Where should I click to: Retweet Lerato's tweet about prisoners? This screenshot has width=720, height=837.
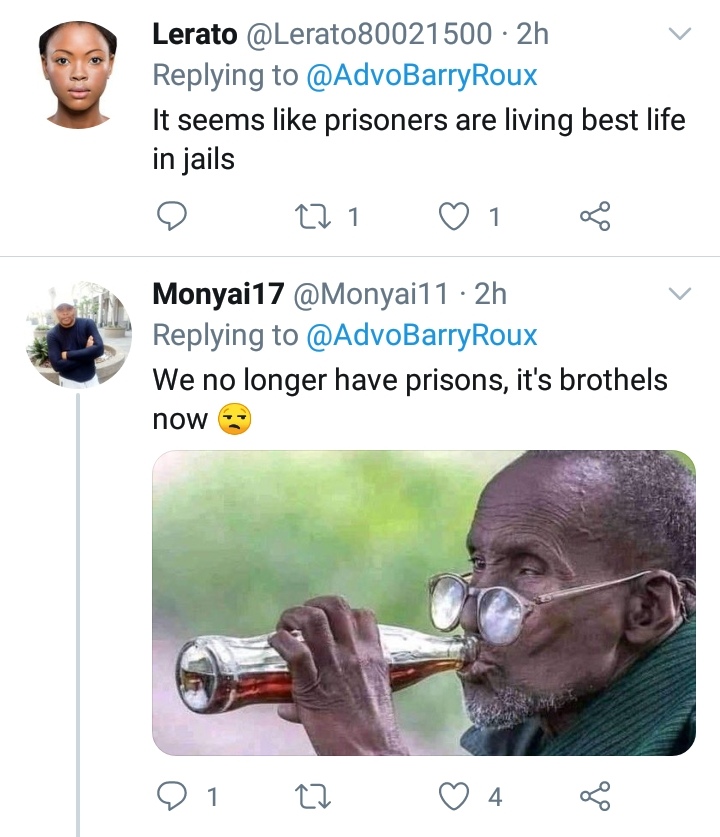coord(310,216)
